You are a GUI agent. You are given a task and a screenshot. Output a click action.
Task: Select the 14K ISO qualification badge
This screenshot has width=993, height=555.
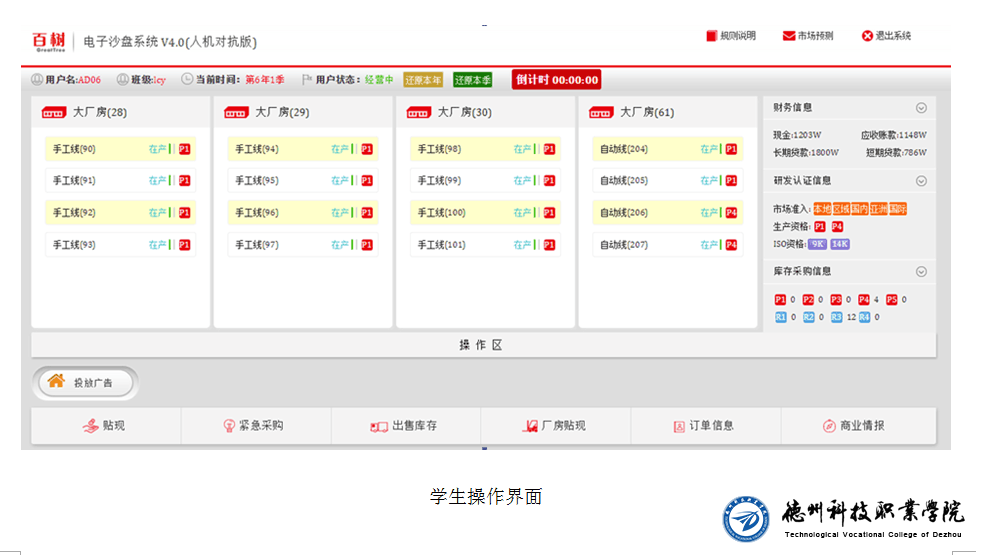coord(840,244)
